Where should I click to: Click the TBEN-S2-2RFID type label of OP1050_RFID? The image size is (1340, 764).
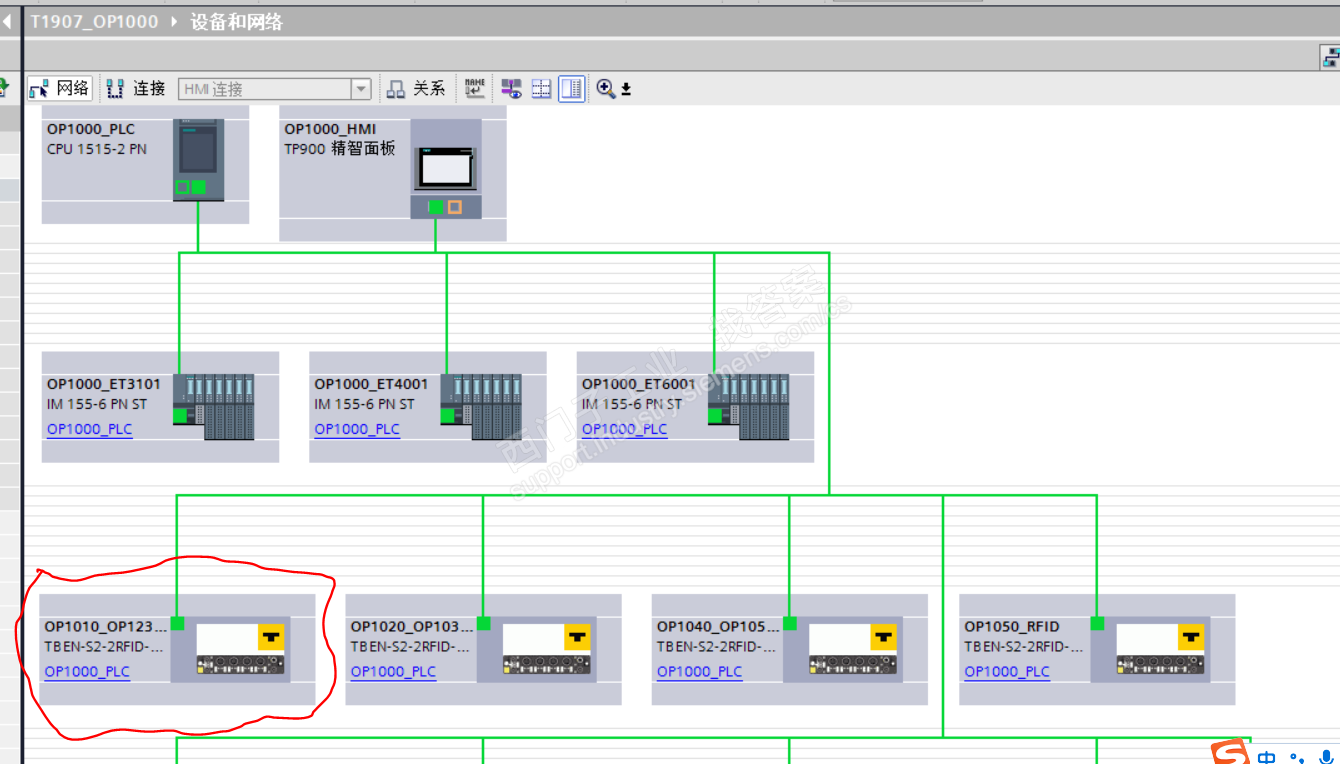tap(1022, 647)
